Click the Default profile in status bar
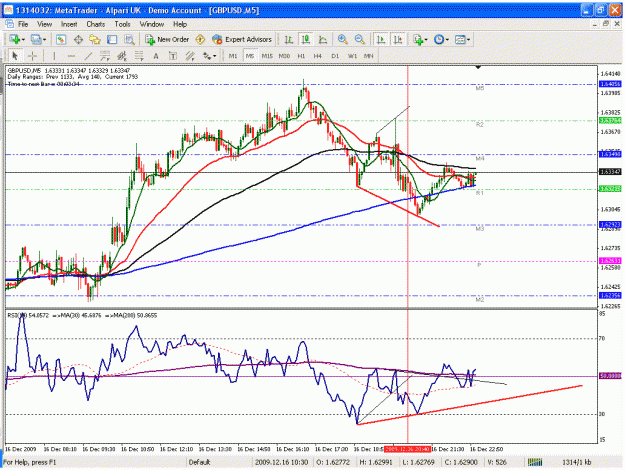This screenshot has width=625, height=470. (x=199, y=462)
